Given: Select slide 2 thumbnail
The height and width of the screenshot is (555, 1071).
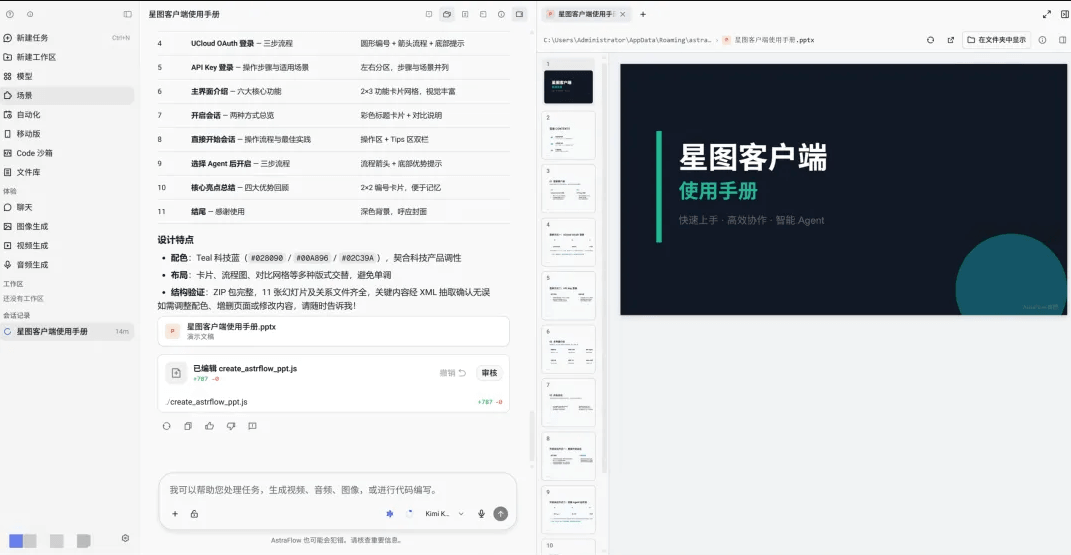Looking at the screenshot, I should (x=568, y=136).
